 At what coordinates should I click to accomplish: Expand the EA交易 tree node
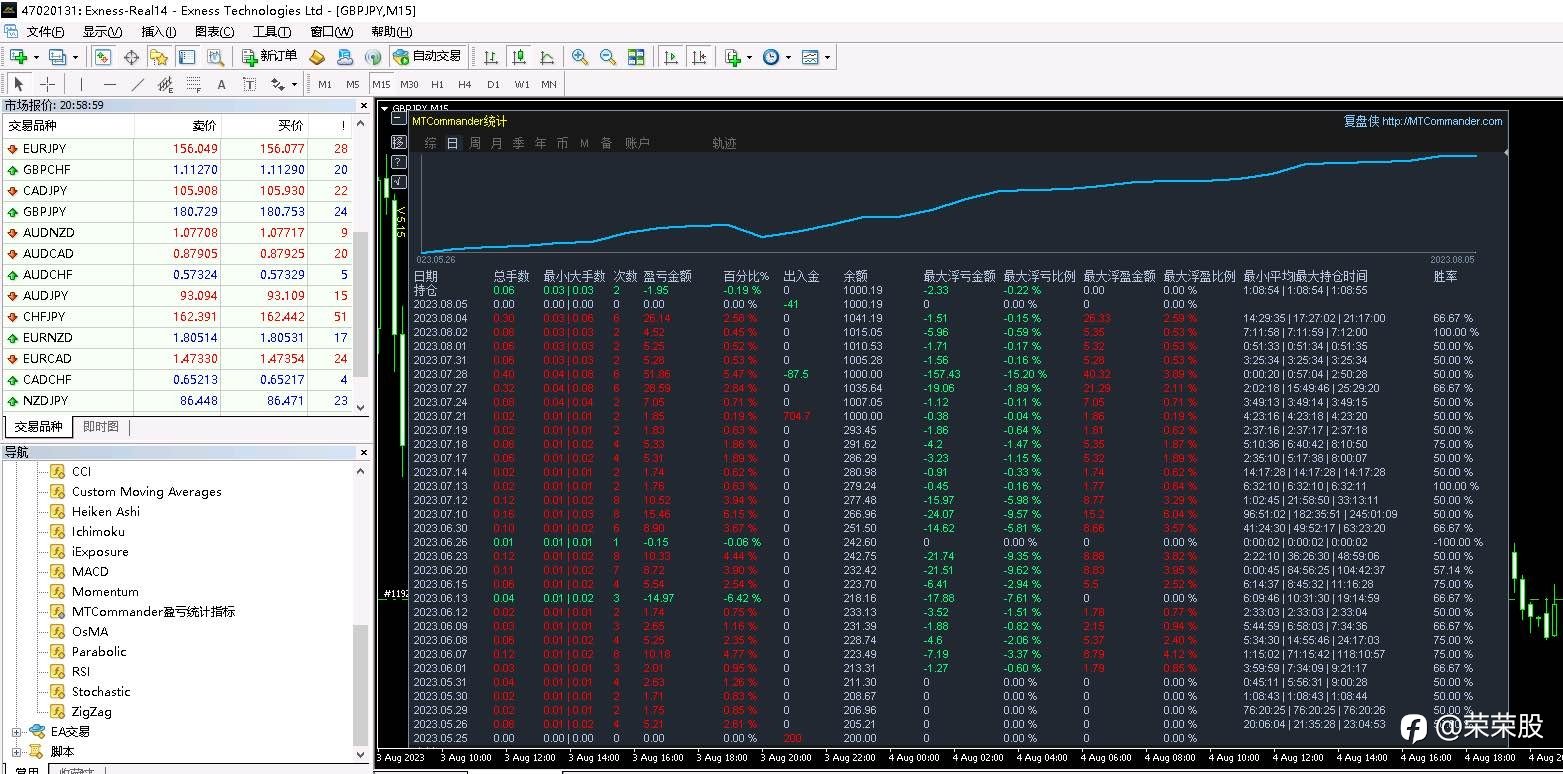[16, 731]
